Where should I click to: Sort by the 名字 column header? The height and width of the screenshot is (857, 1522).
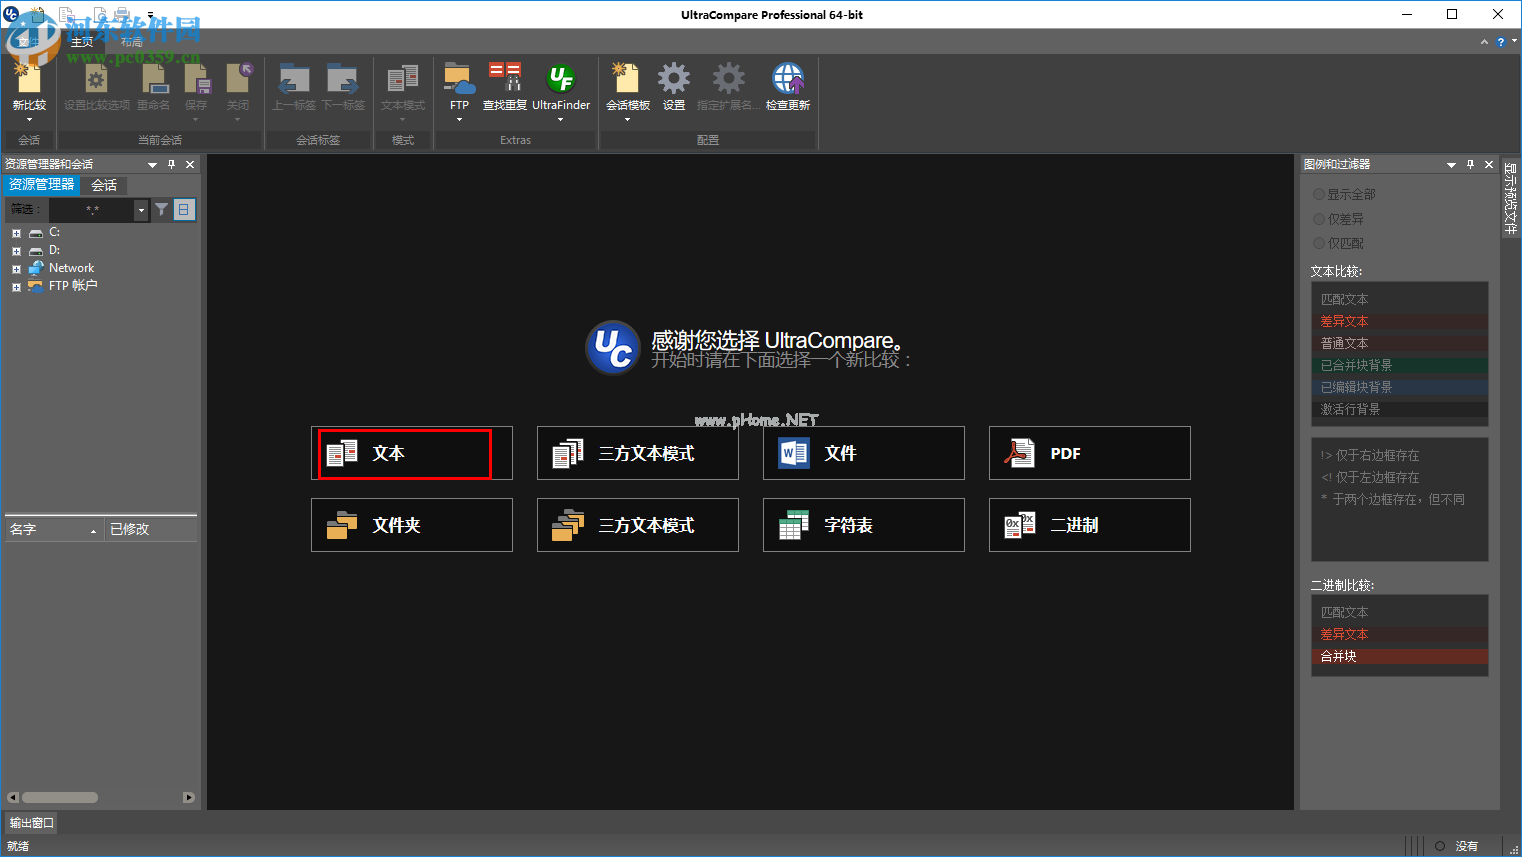click(54, 529)
